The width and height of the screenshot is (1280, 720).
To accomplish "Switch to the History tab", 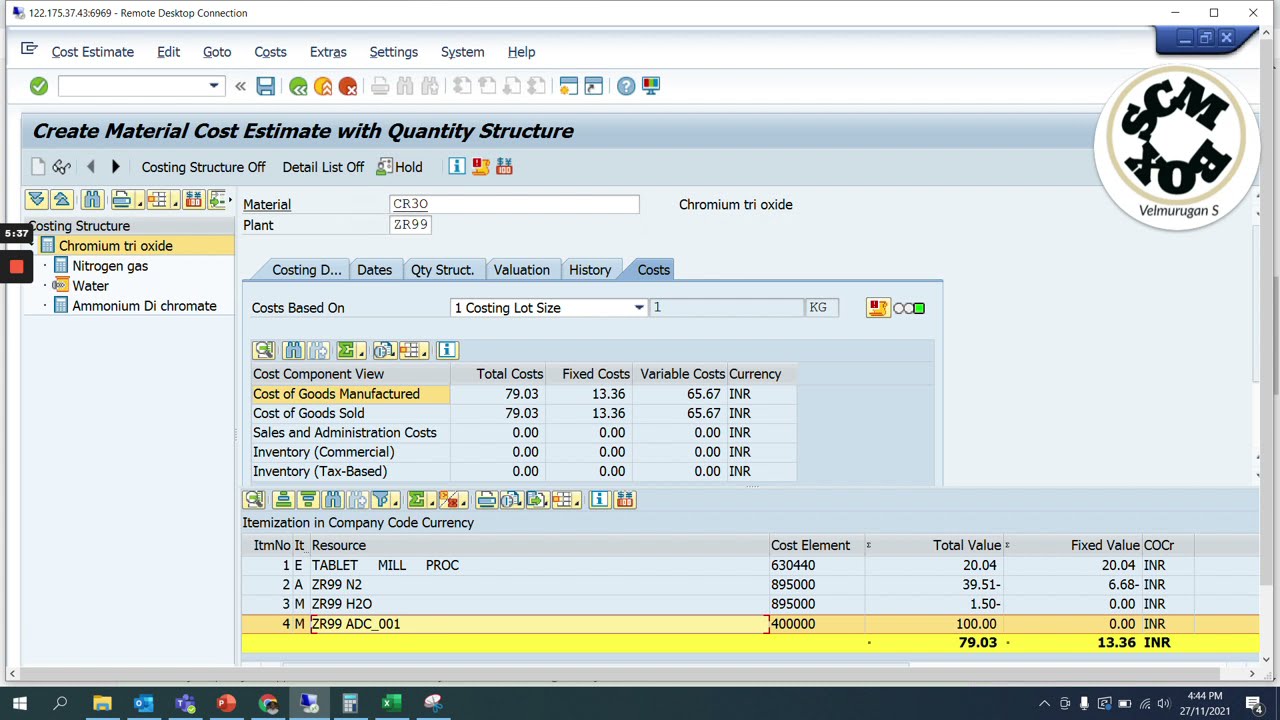I will click(590, 270).
